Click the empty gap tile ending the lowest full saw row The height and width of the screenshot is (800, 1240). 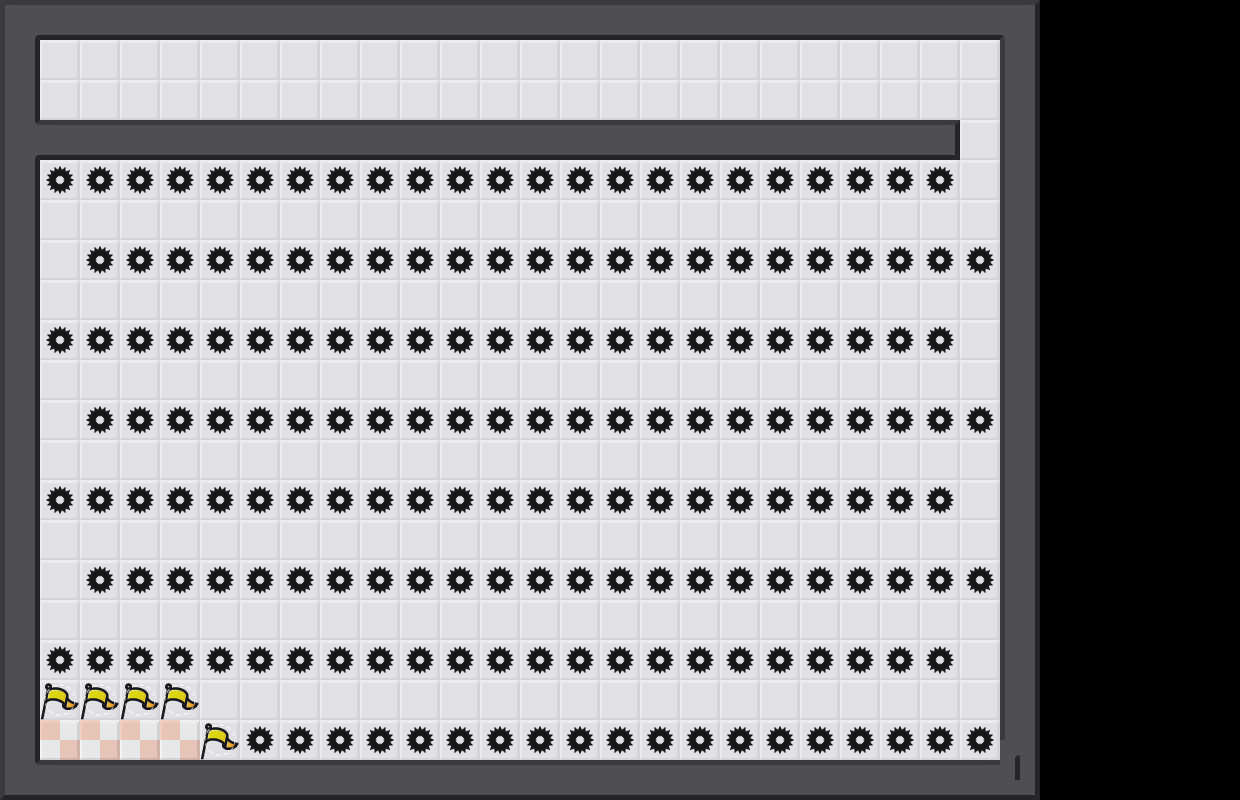pyautogui.click(x=980, y=660)
